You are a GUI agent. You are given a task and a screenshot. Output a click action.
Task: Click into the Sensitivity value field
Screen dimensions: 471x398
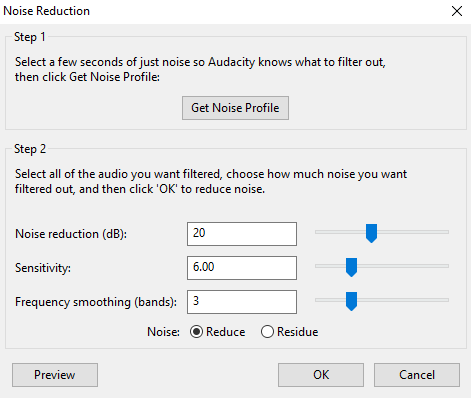click(242, 268)
